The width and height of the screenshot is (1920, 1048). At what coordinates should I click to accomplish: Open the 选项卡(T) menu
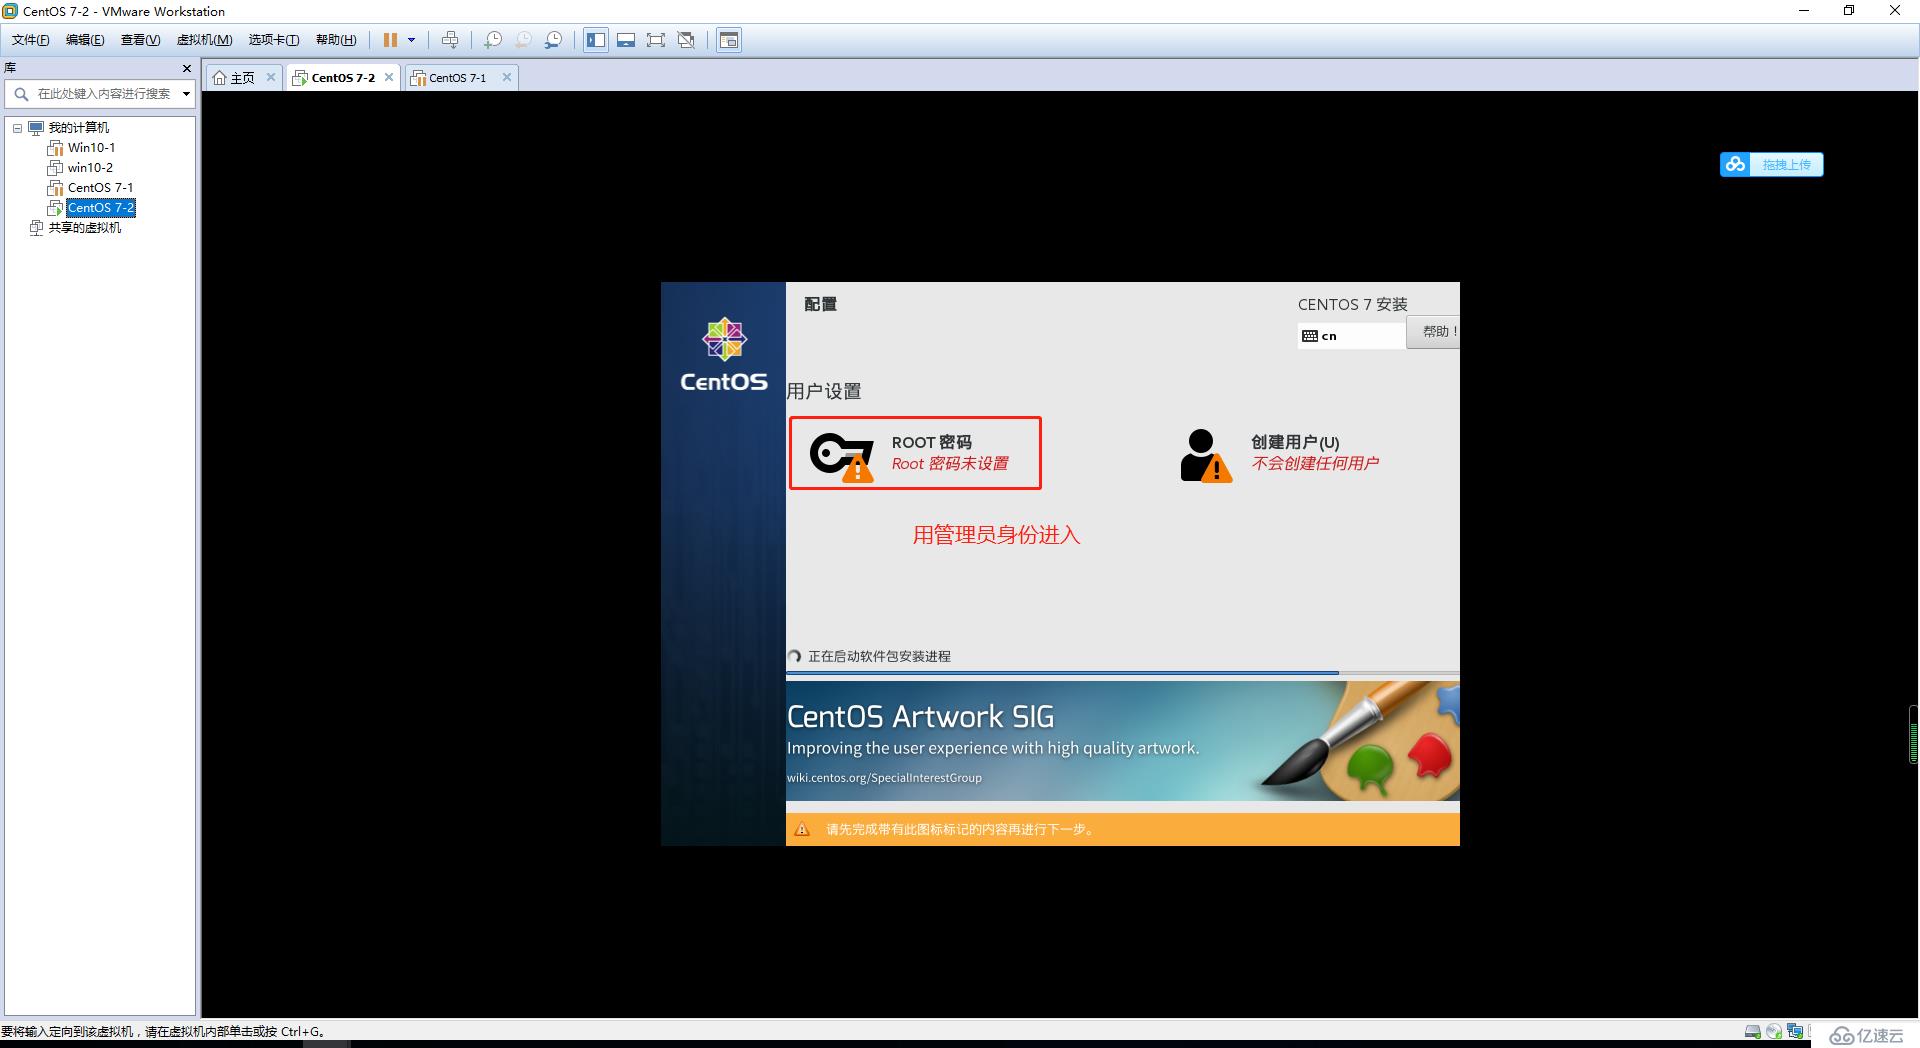[x=274, y=40]
